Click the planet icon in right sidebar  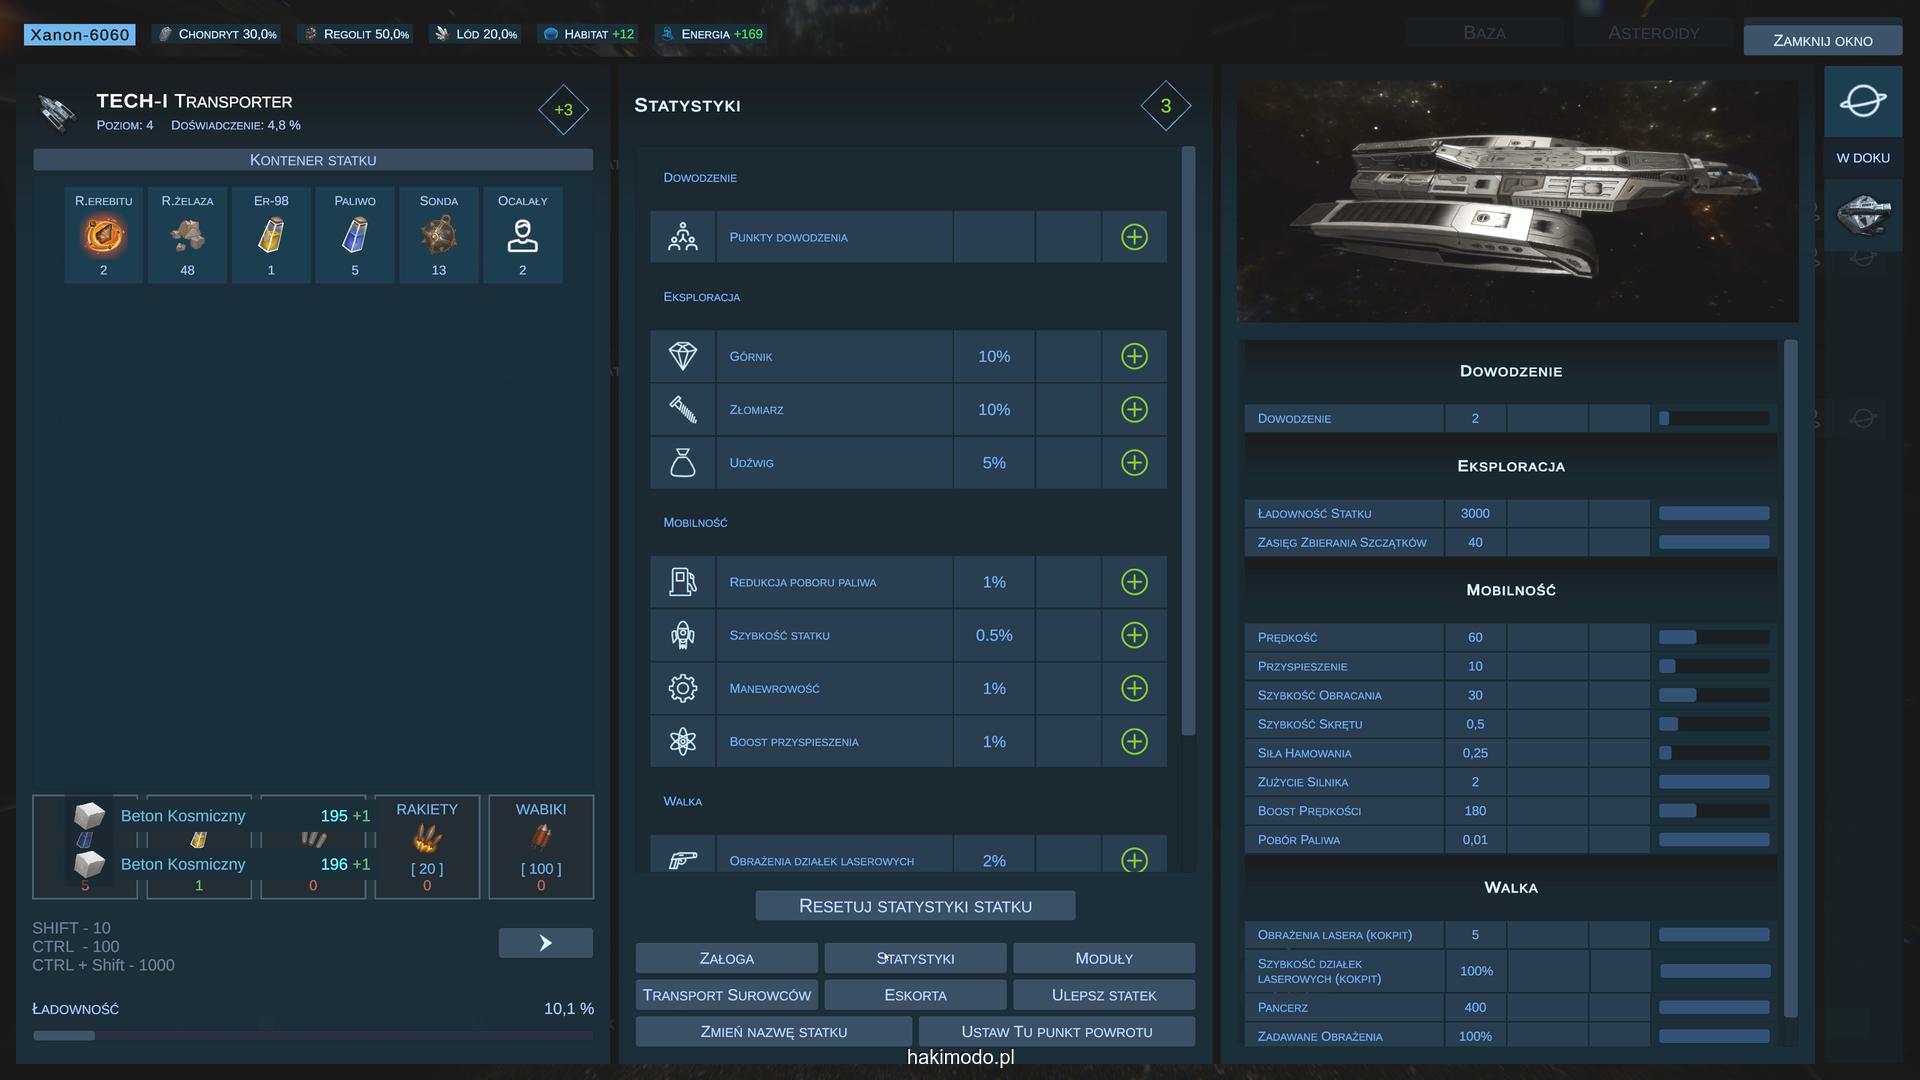pyautogui.click(x=1862, y=101)
